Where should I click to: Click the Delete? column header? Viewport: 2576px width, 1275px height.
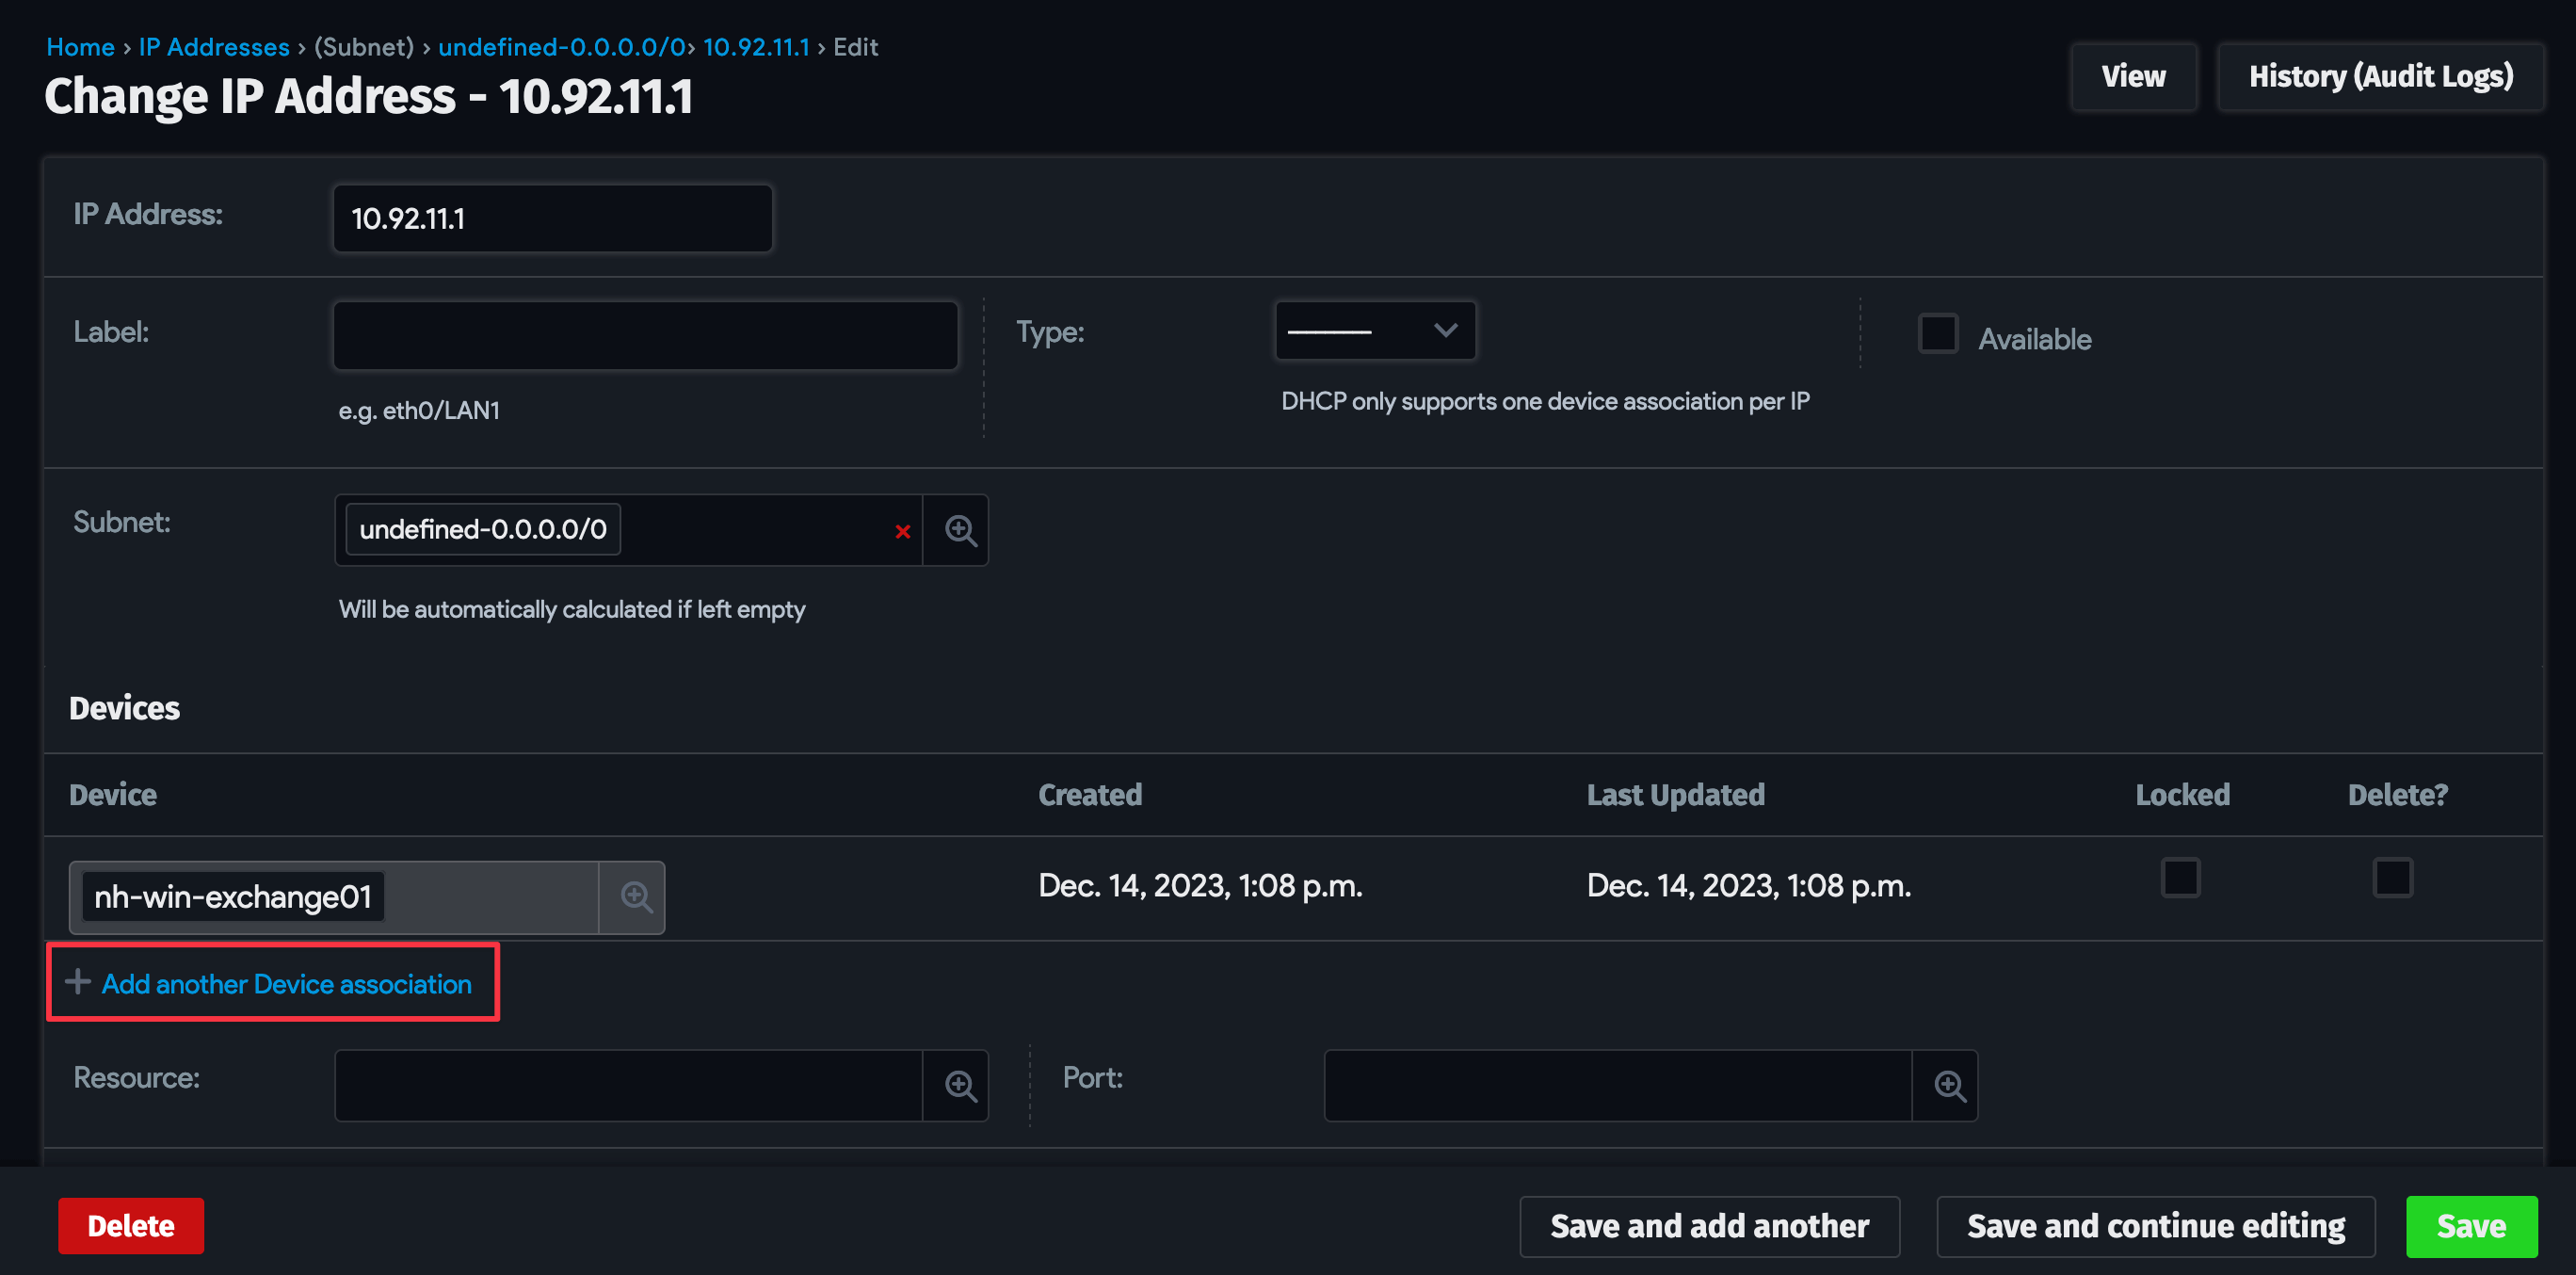click(2397, 795)
